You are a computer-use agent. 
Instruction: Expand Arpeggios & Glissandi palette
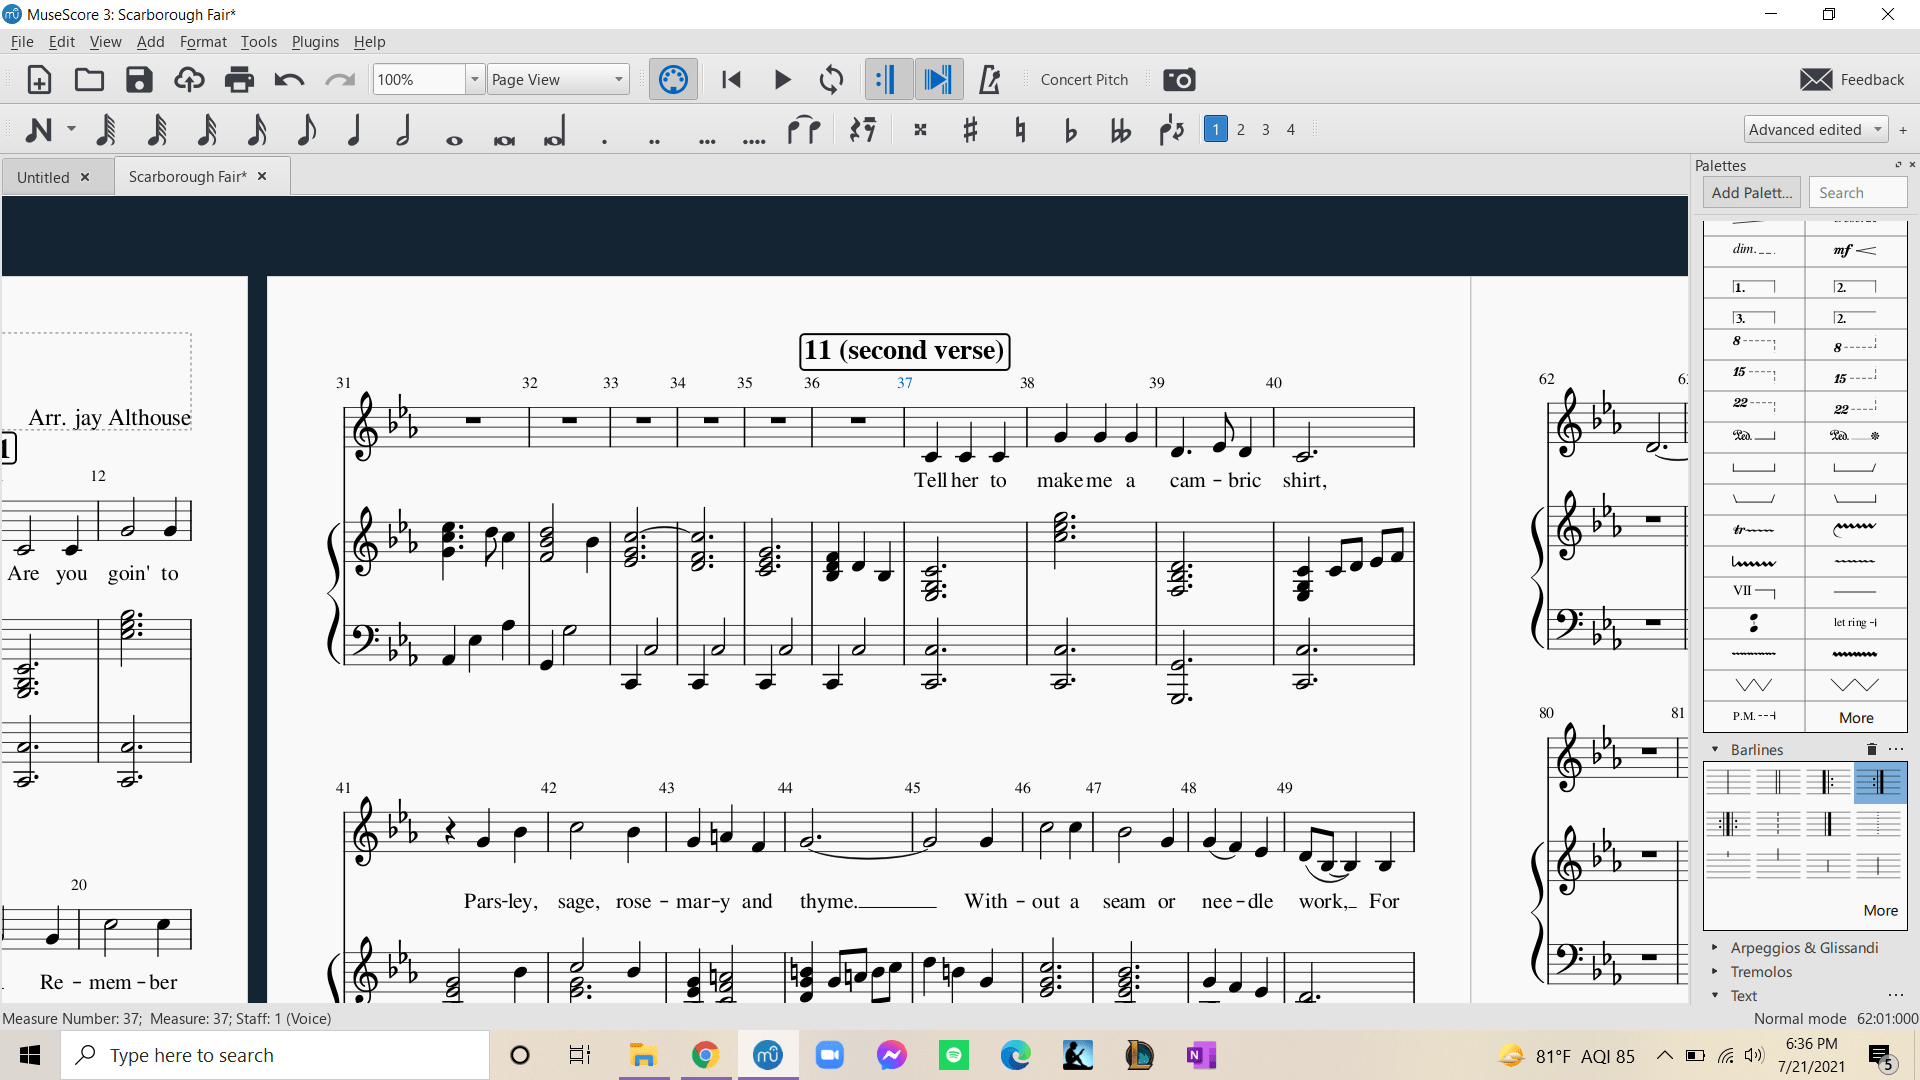[x=1715, y=948]
